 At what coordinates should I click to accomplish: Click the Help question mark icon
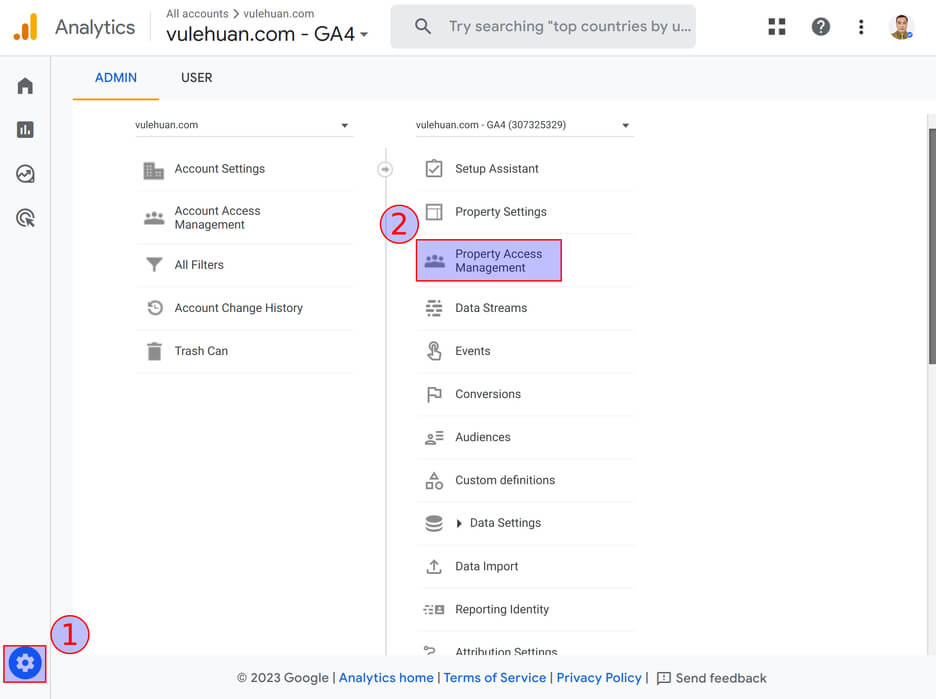point(820,27)
